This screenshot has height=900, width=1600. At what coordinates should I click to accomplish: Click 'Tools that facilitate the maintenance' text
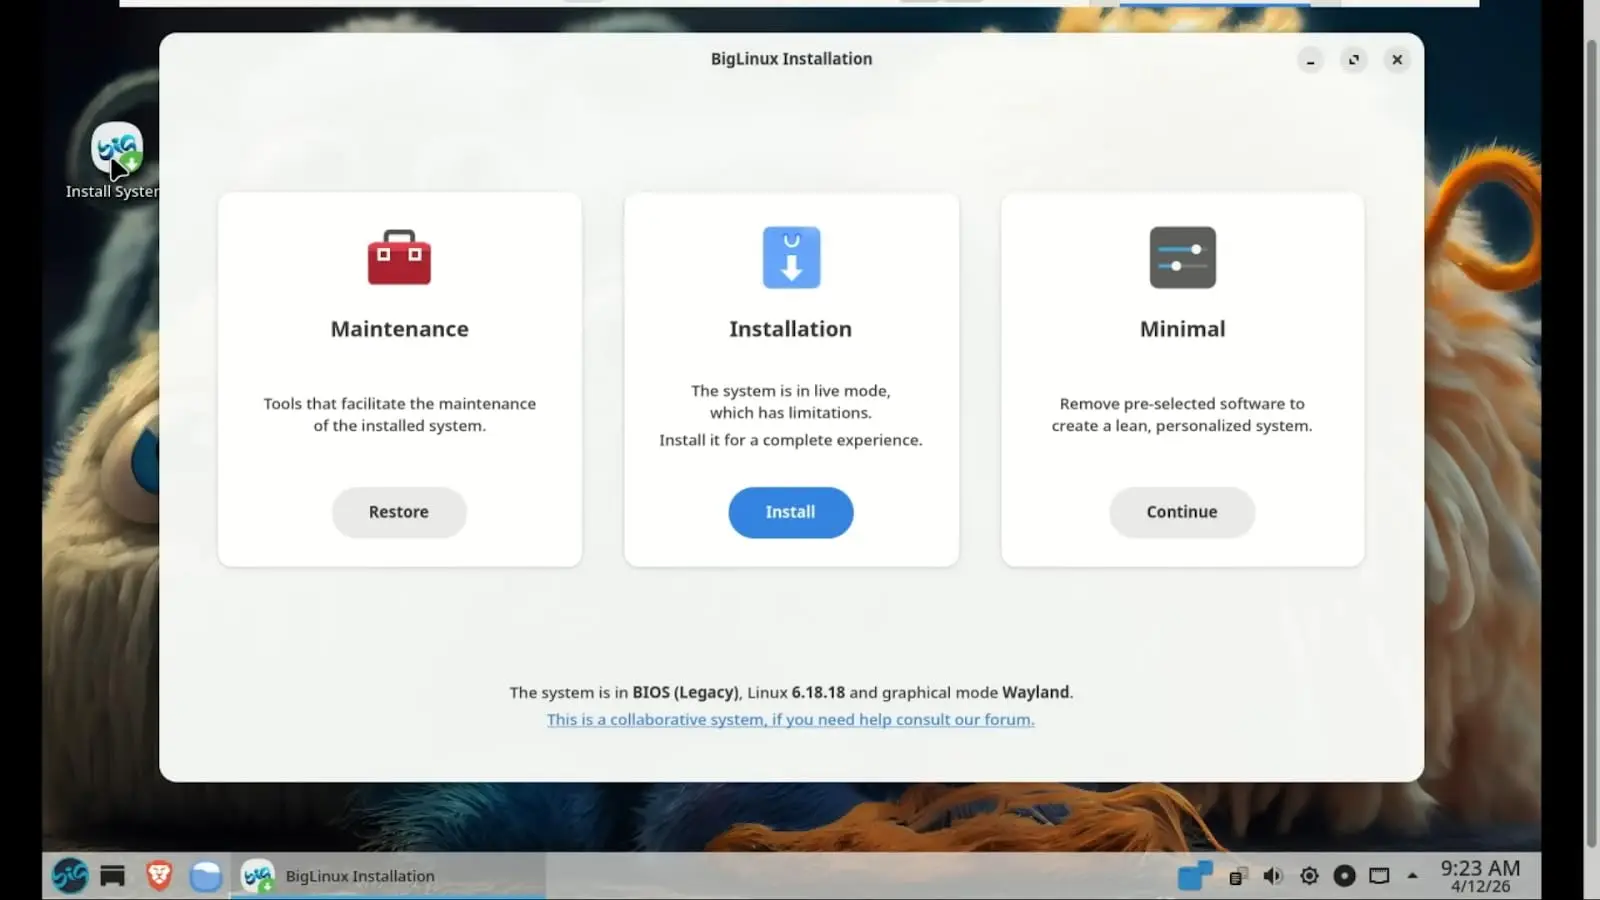(x=399, y=404)
